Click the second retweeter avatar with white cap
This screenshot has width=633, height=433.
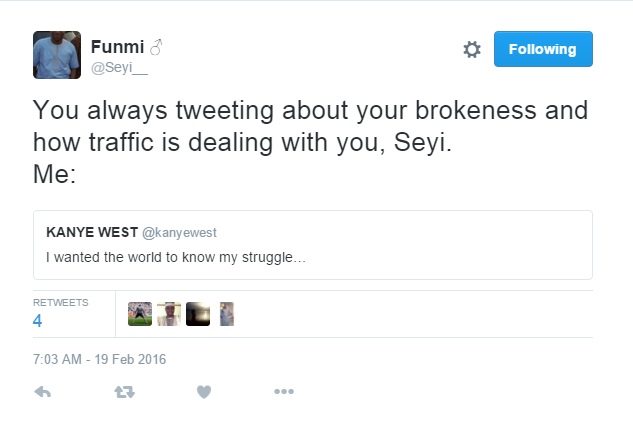click(168, 314)
